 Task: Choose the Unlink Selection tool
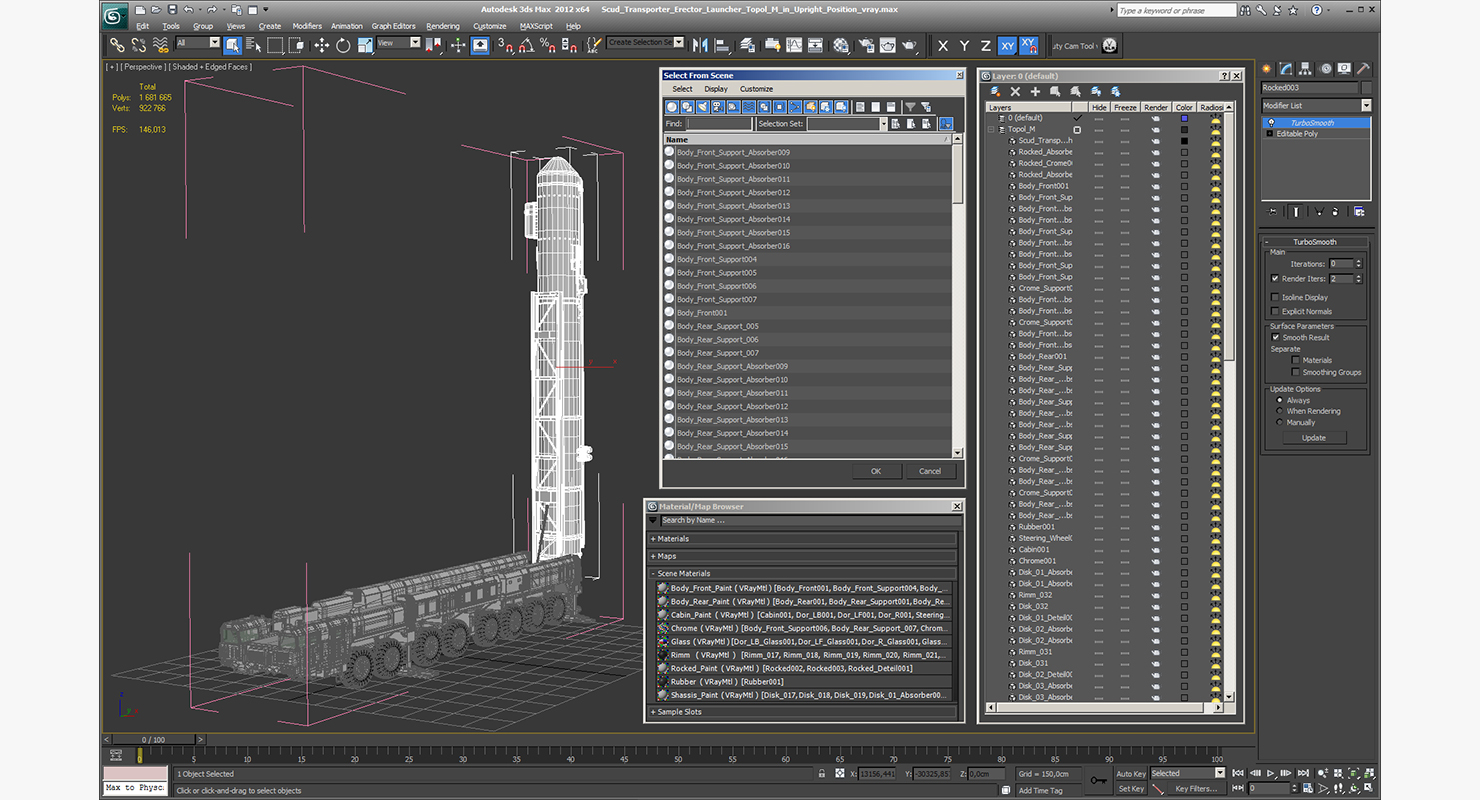point(139,45)
